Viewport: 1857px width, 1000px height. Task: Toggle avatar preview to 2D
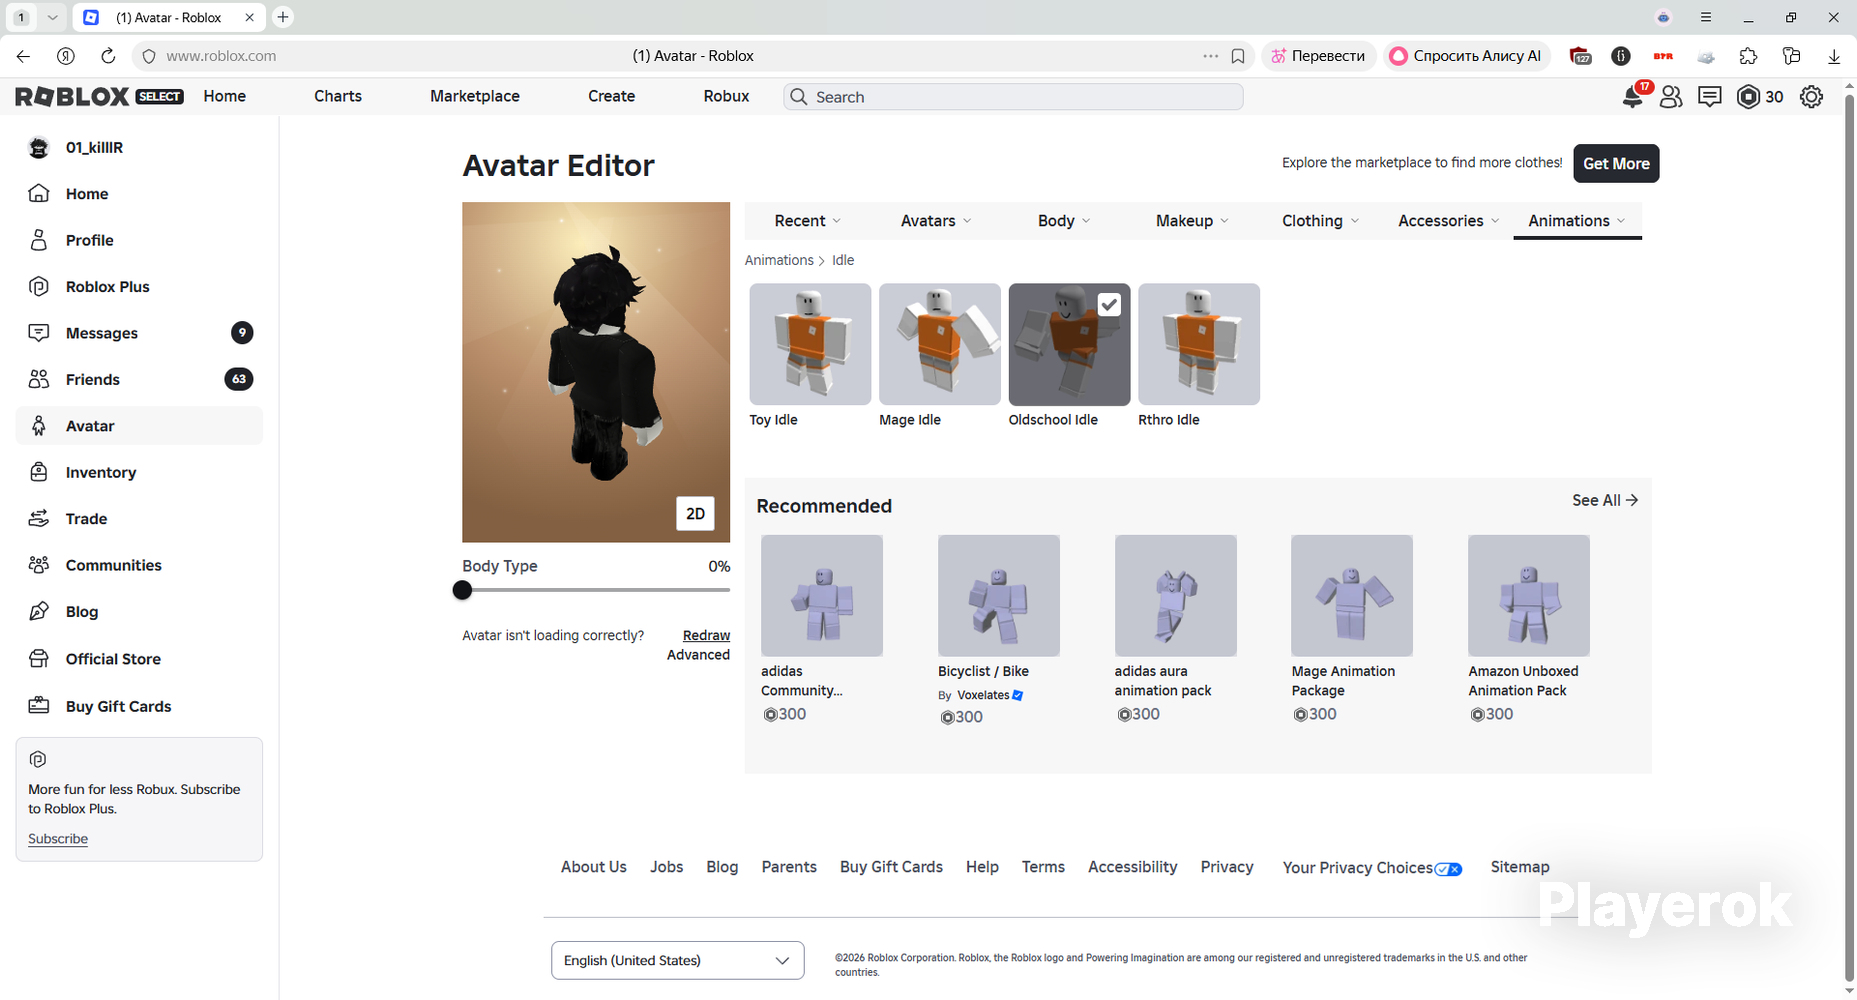point(695,514)
